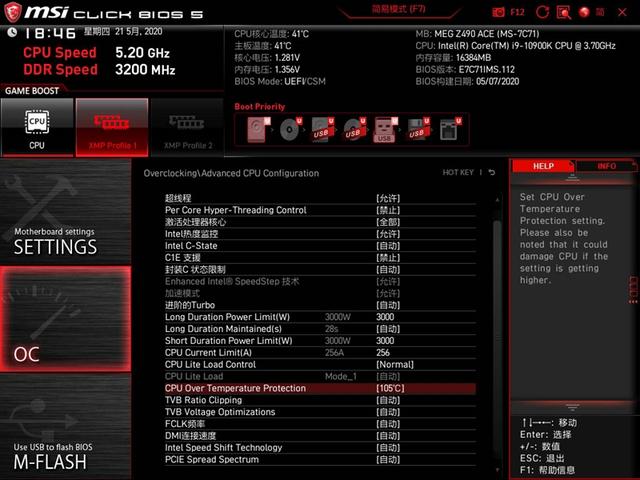Edit Short Duration Power Limit(W) value
Viewport: 640px width, 480px height.
click(385, 340)
